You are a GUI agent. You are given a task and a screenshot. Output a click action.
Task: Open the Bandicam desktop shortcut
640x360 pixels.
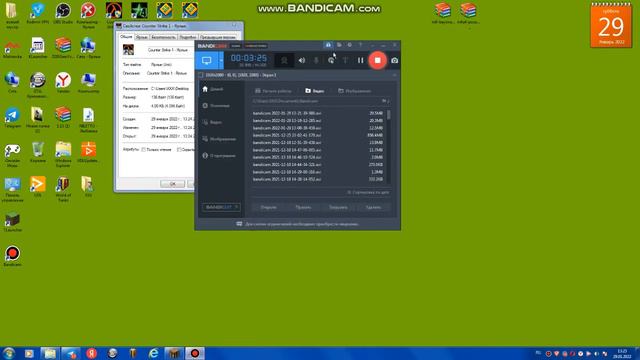coord(12,256)
